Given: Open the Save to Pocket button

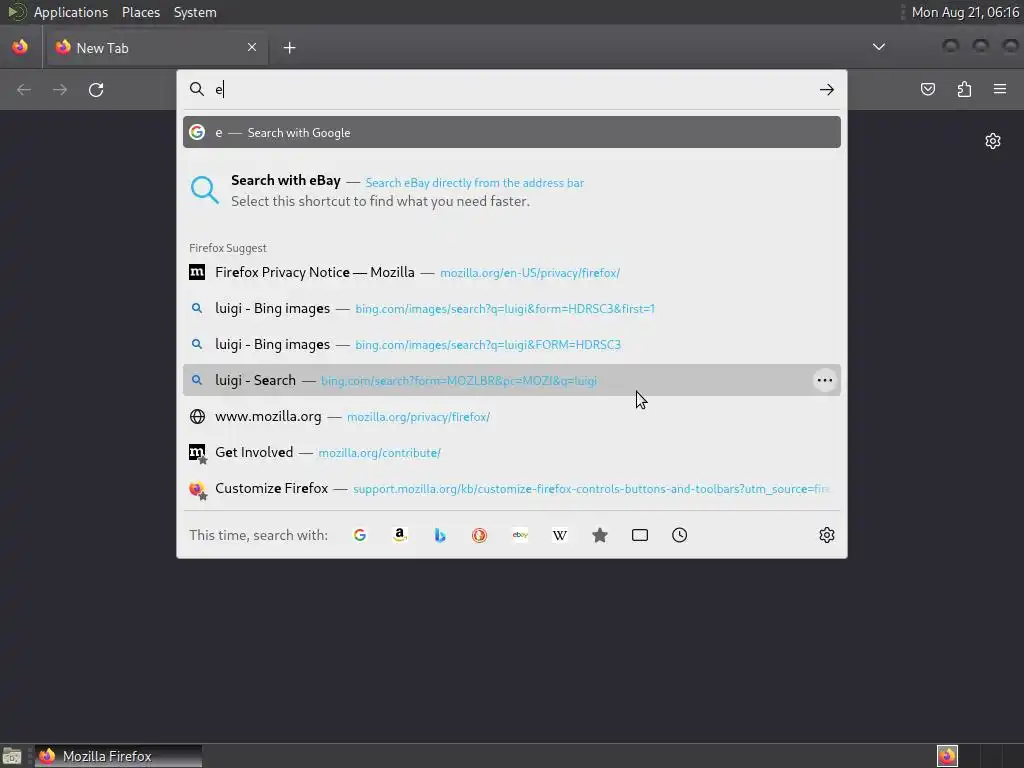Looking at the screenshot, I should (928, 89).
